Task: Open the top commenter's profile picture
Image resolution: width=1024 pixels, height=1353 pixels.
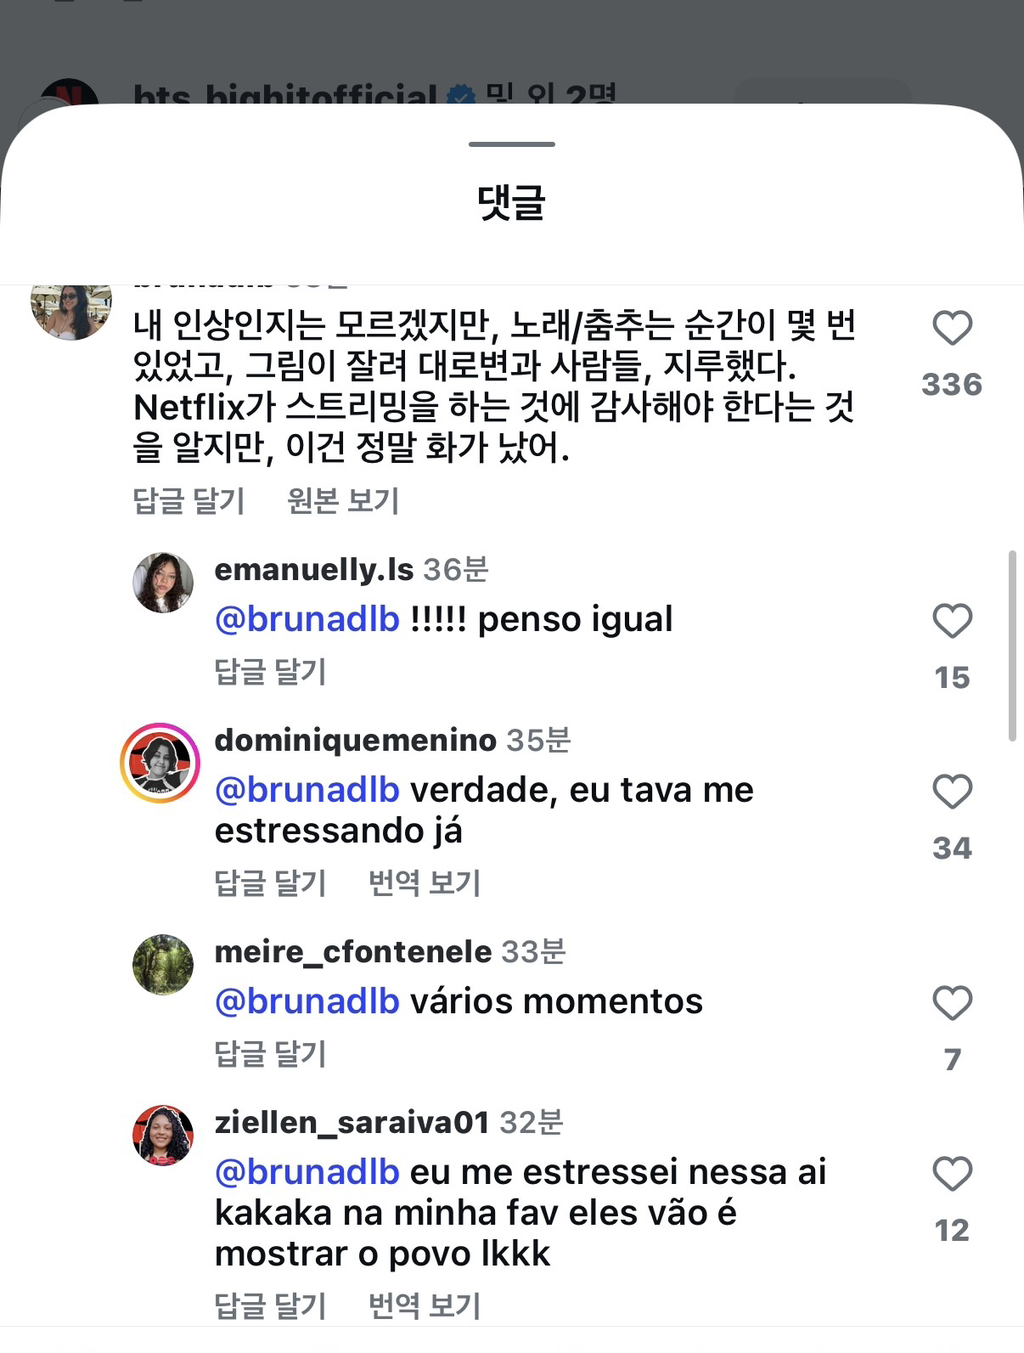Action: [70, 310]
